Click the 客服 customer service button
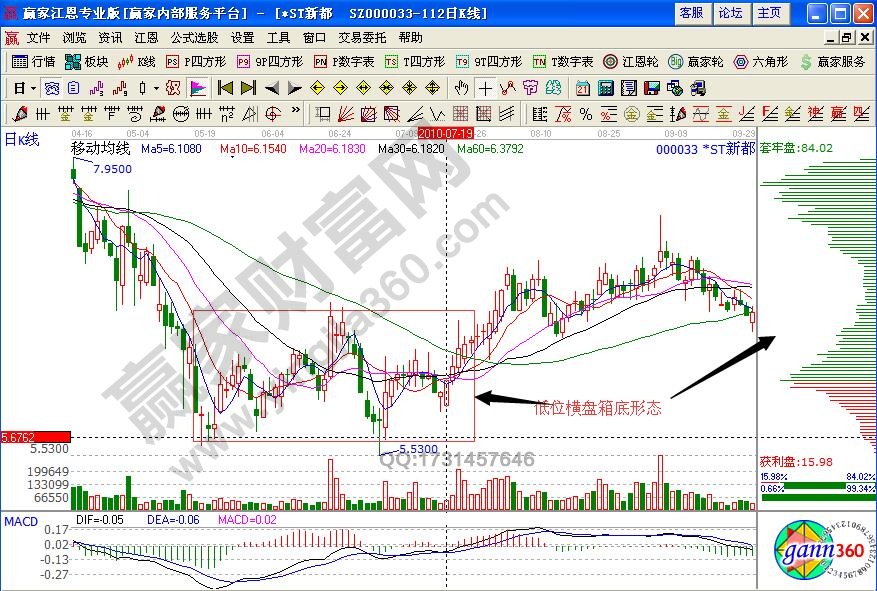877x591 pixels. click(691, 13)
